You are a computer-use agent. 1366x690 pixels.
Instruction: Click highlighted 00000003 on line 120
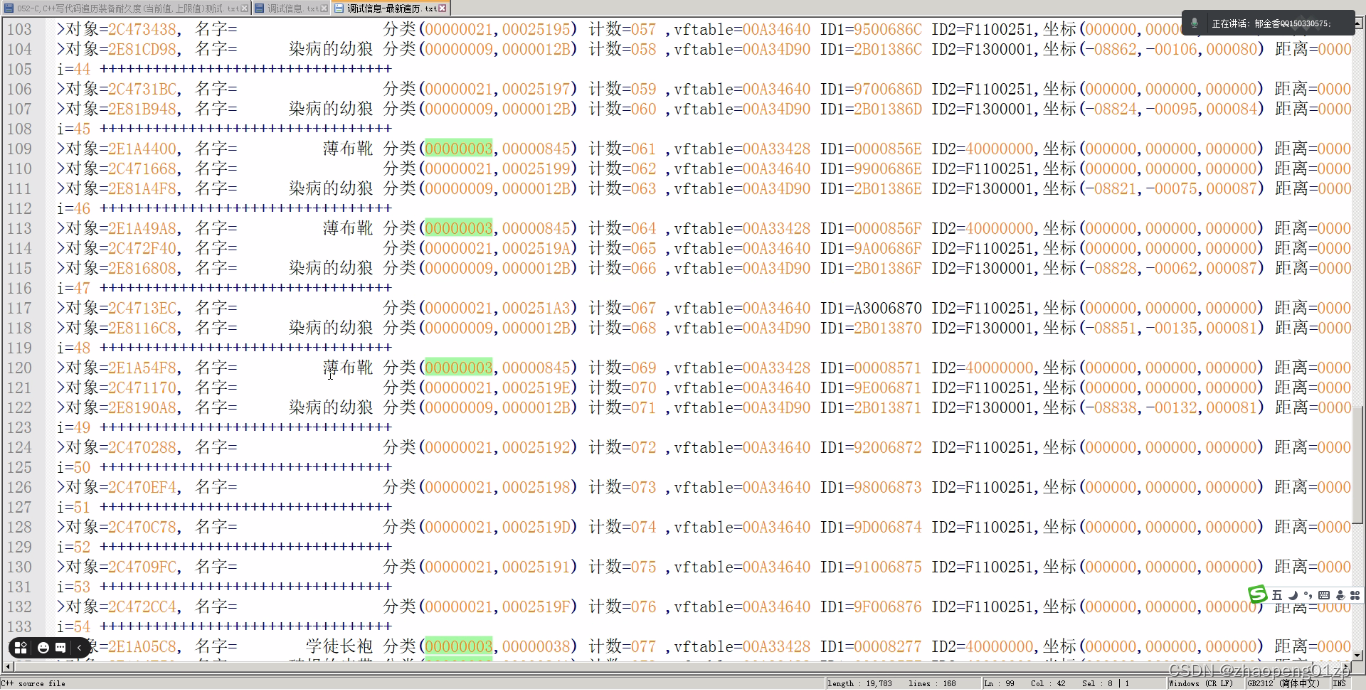click(459, 368)
